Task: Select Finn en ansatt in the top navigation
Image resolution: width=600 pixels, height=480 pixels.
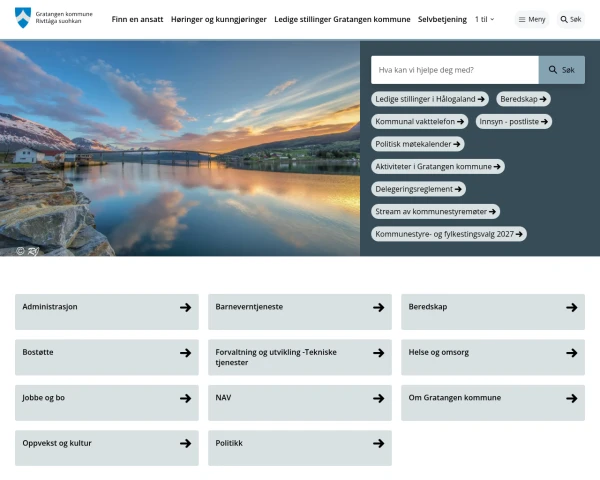Action: [136, 19]
